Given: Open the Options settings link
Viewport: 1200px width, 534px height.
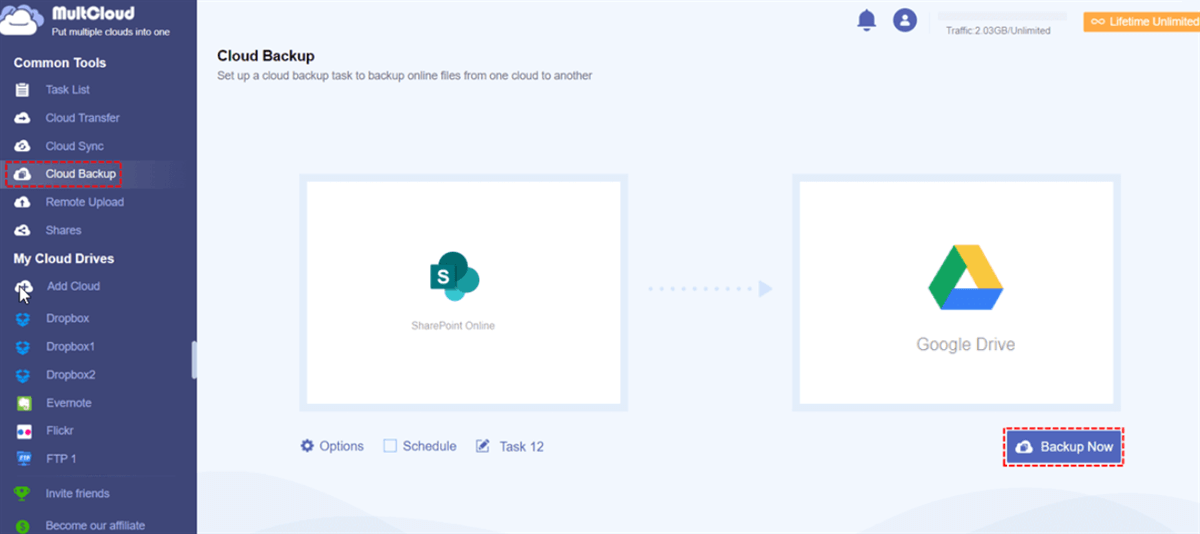Looking at the screenshot, I should [x=341, y=446].
